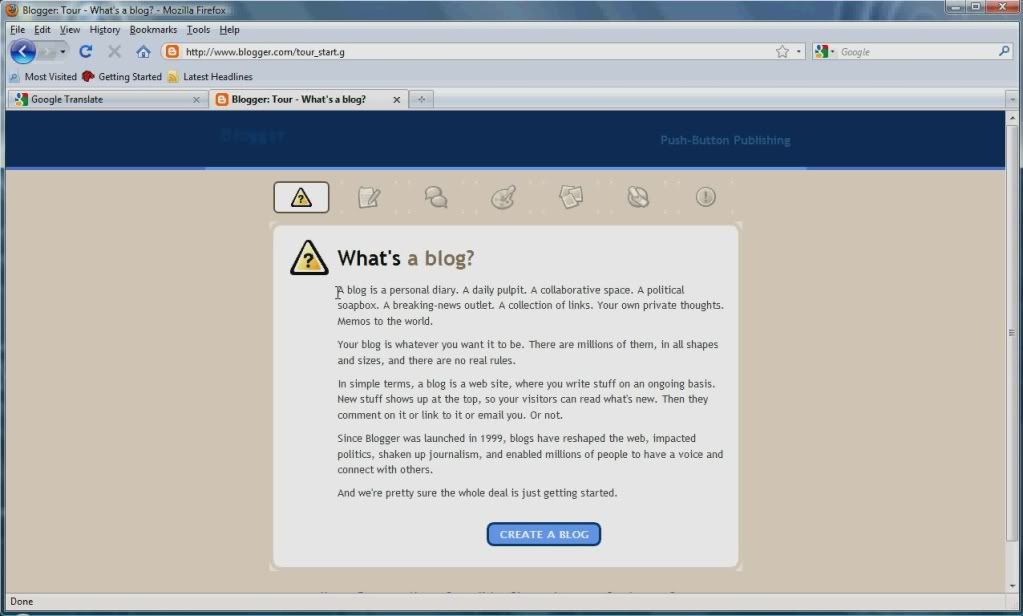1023x616 pixels.
Task: Open the list-all-tabs dropdown arrow
Action: (1012, 99)
